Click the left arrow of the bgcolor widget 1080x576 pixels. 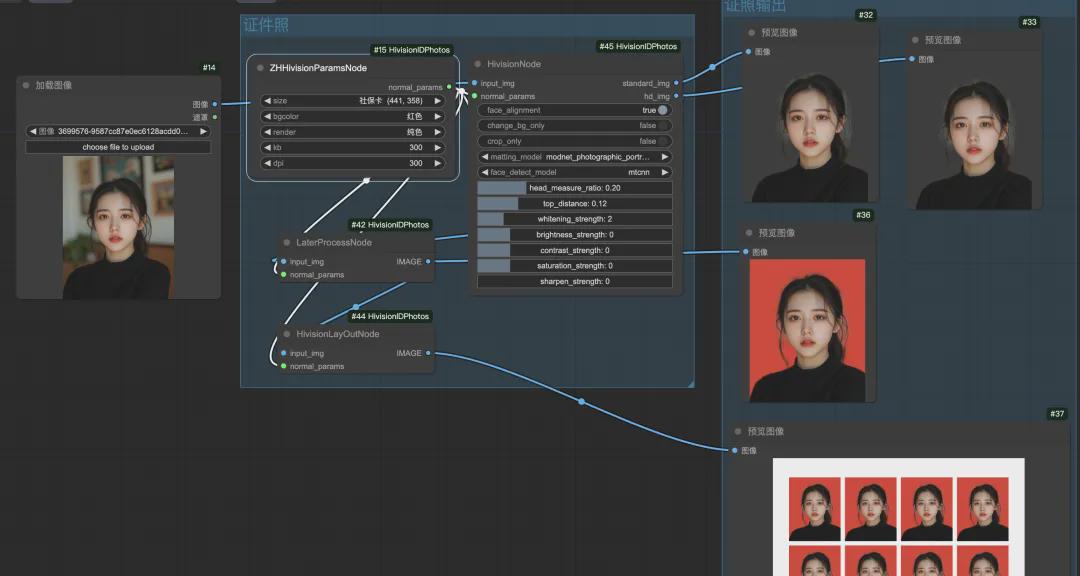[x=267, y=116]
